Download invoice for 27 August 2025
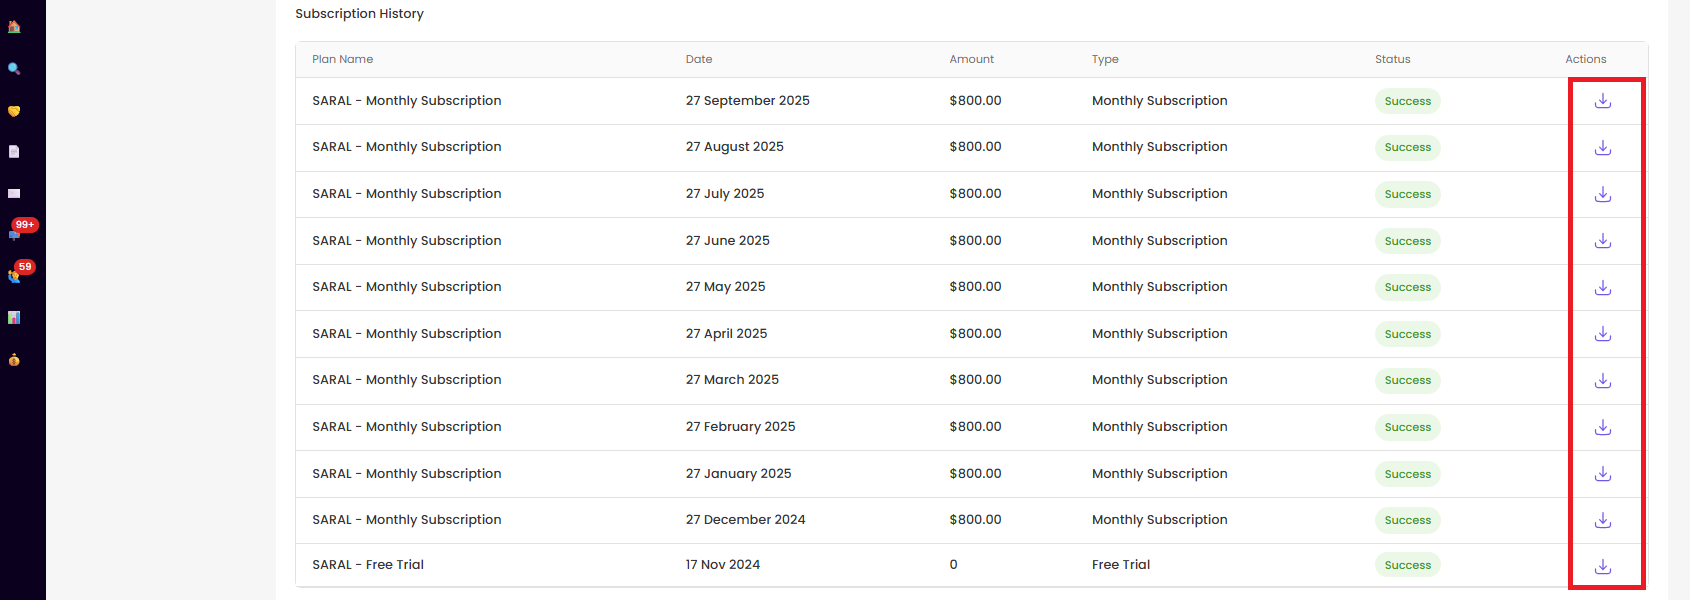The height and width of the screenshot is (600, 1690). [x=1602, y=148]
